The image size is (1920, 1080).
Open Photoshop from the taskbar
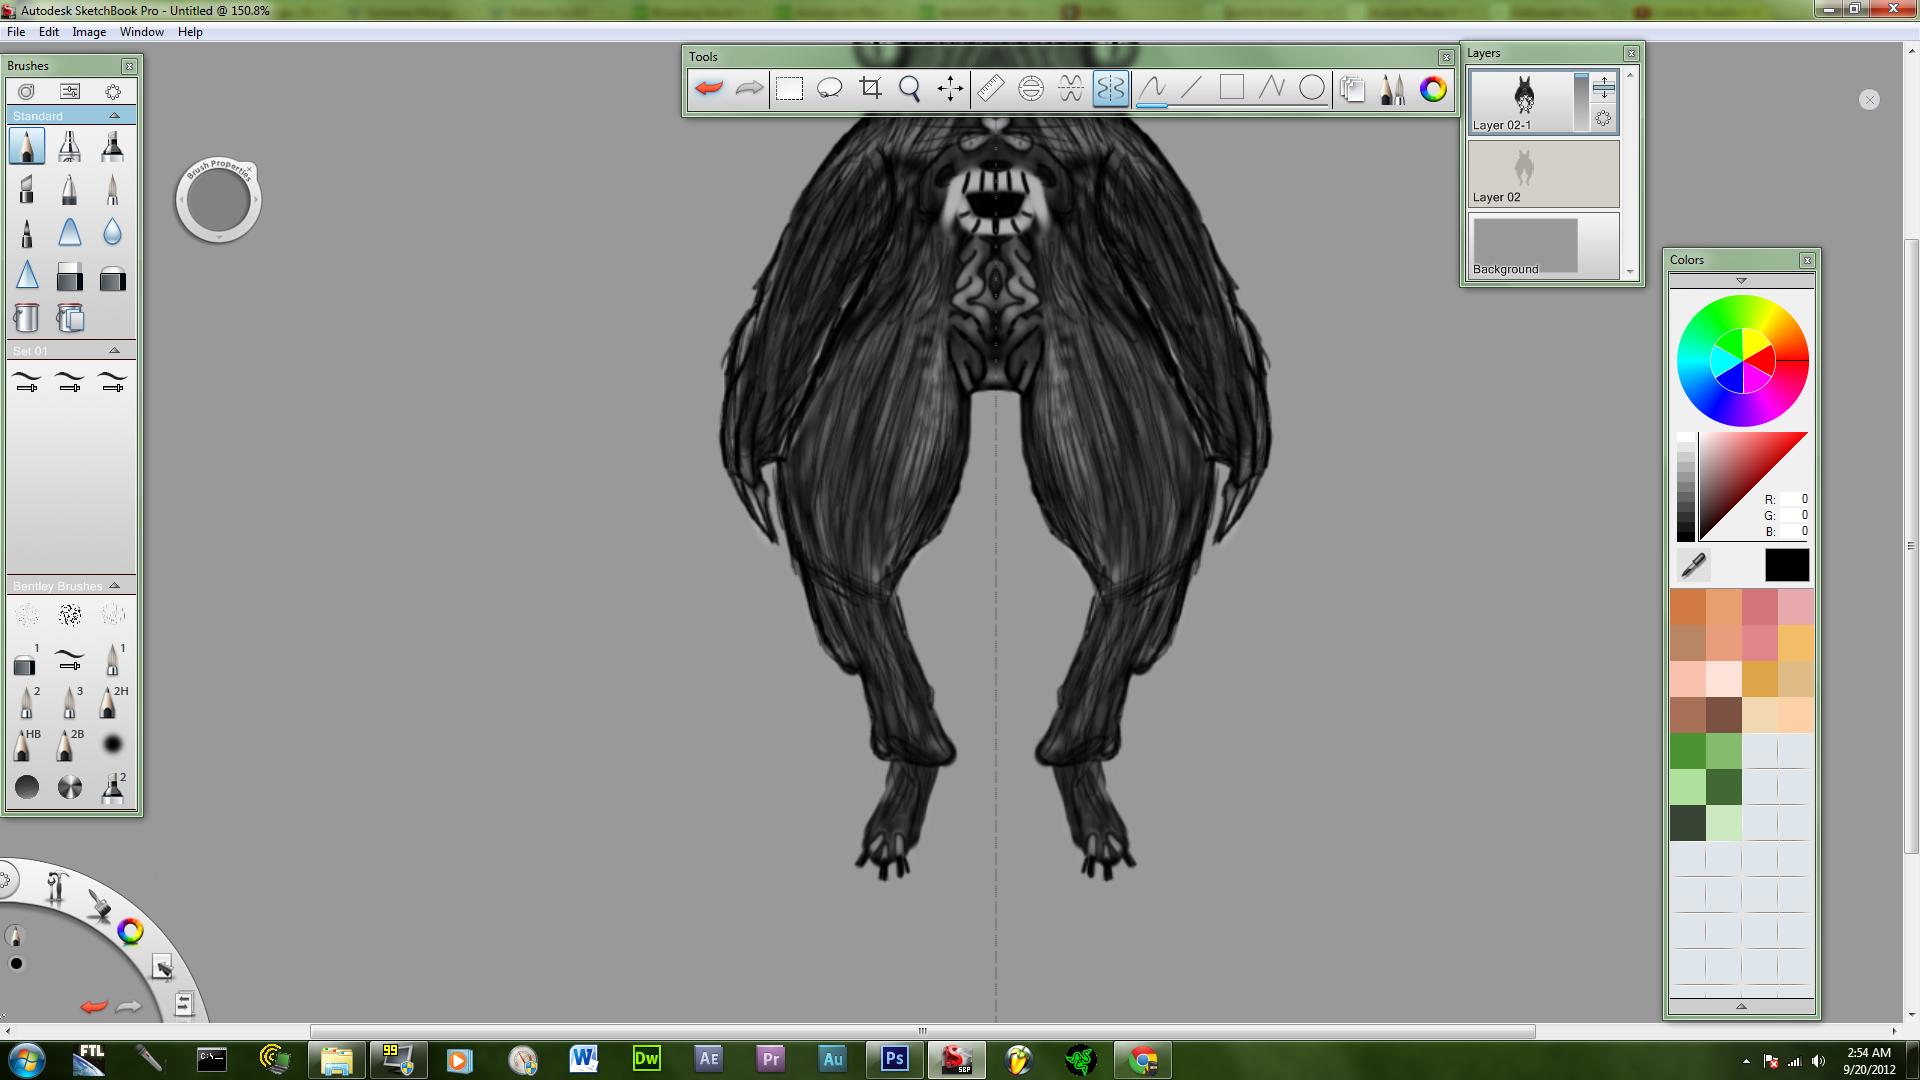894,1059
